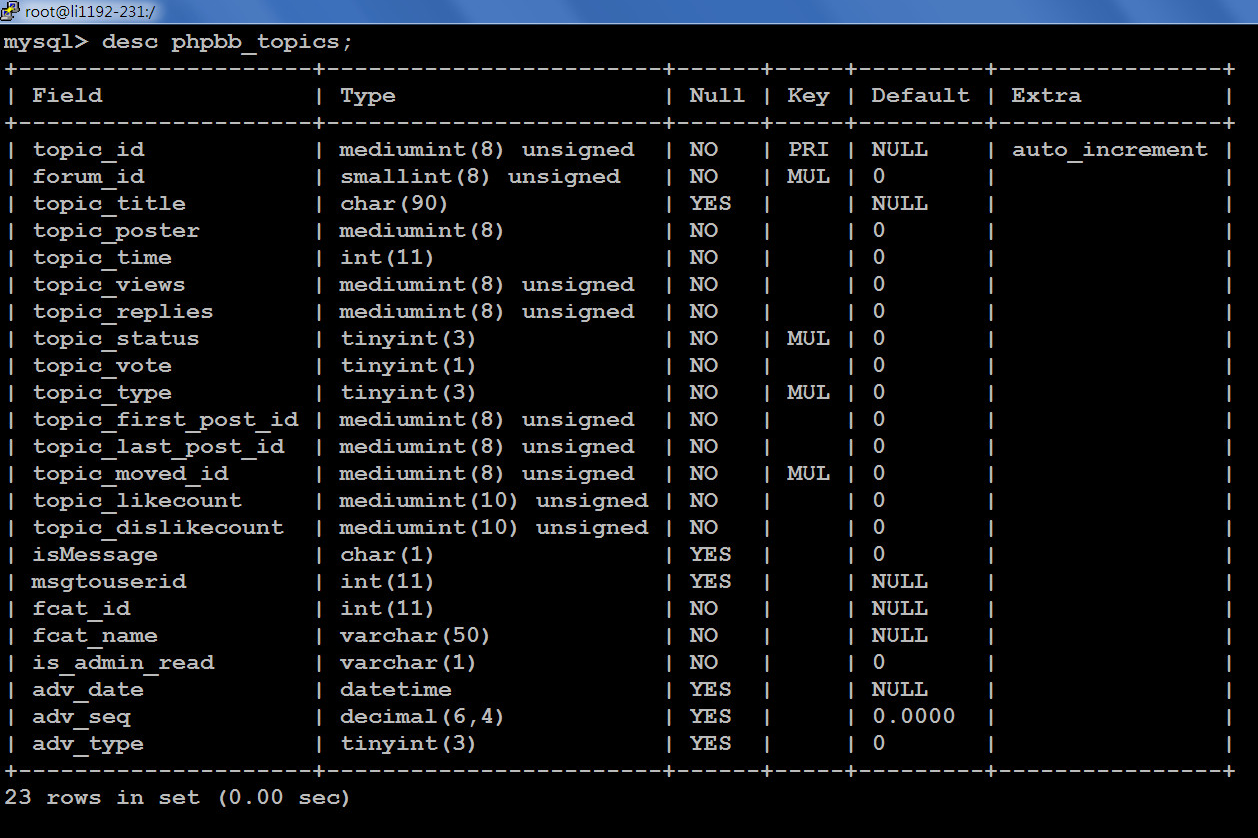Select the 'topic_dislikecount' field name
This screenshot has height=838, width=1258.
pyautogui.click(x=158, y=527)
